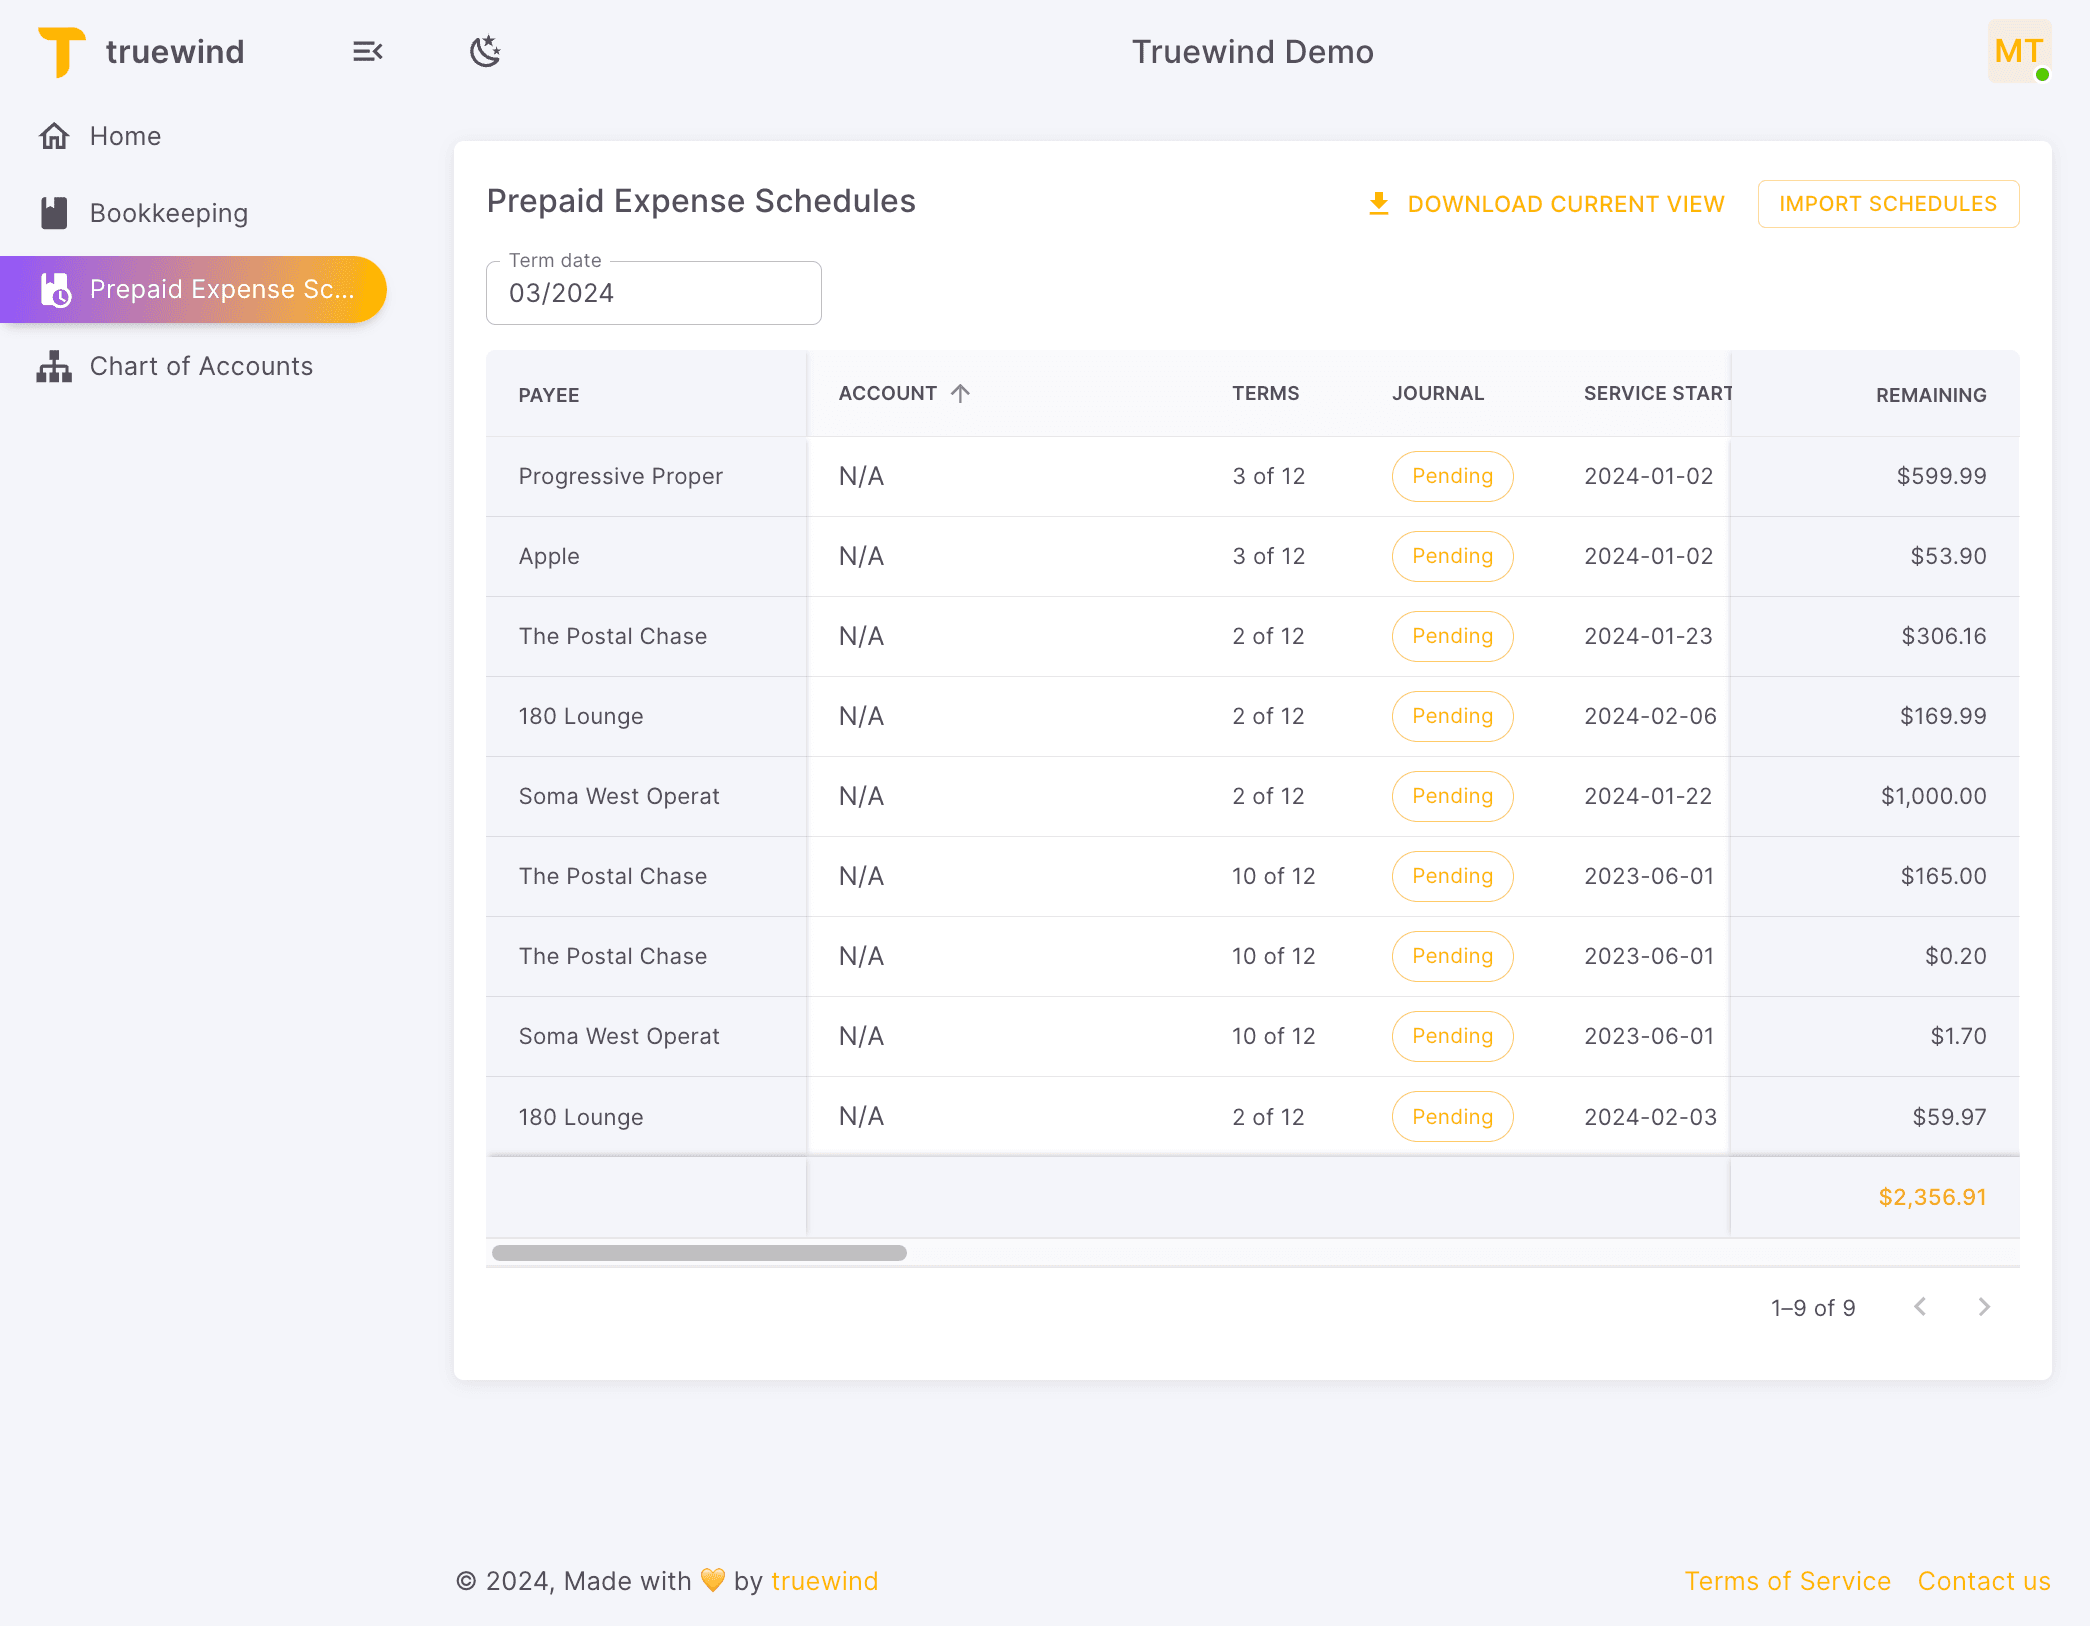The image size is (2090, 1626).
Task: Open the Term date picker
Action: [653, 293]
